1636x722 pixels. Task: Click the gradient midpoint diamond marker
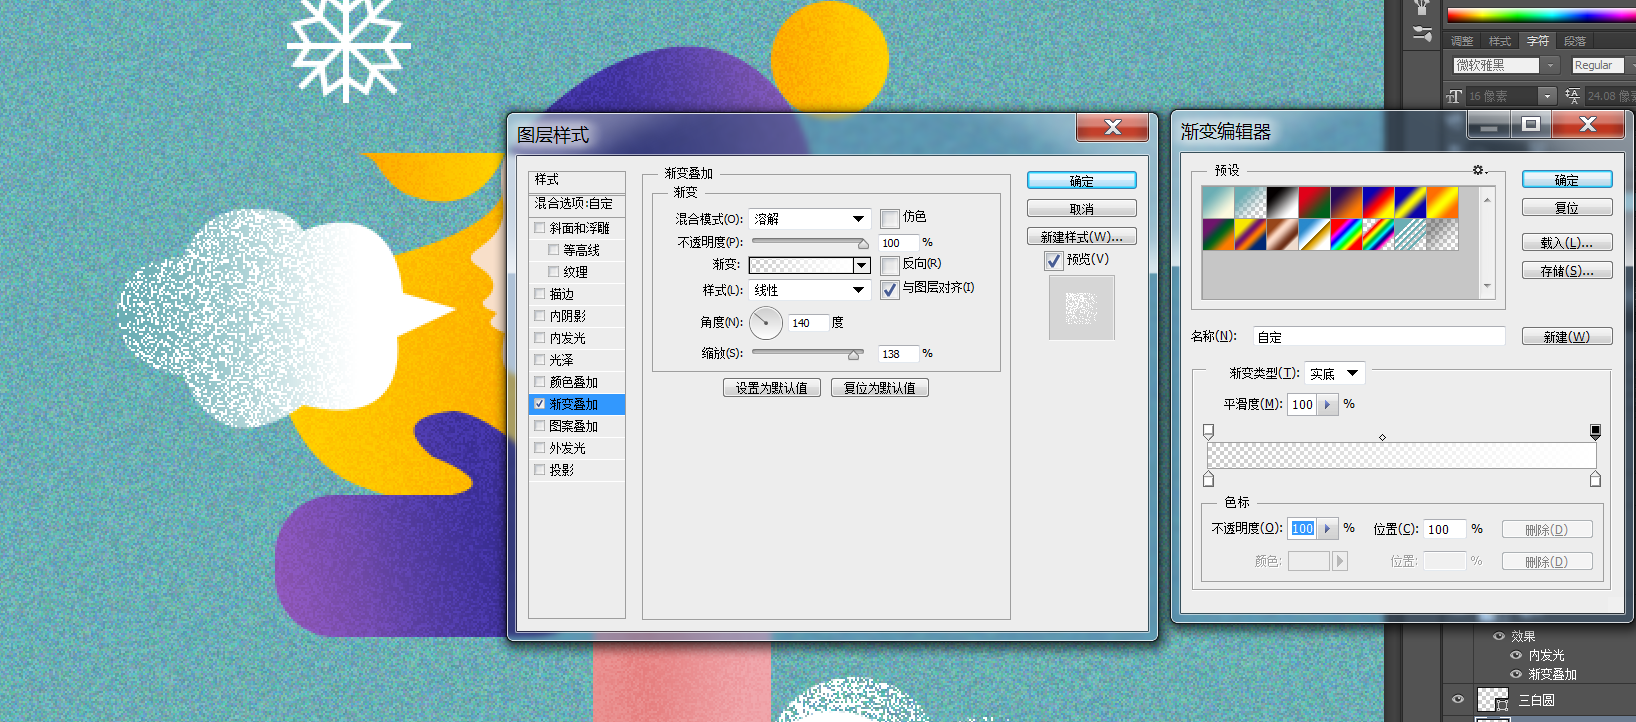[1382, 438]
